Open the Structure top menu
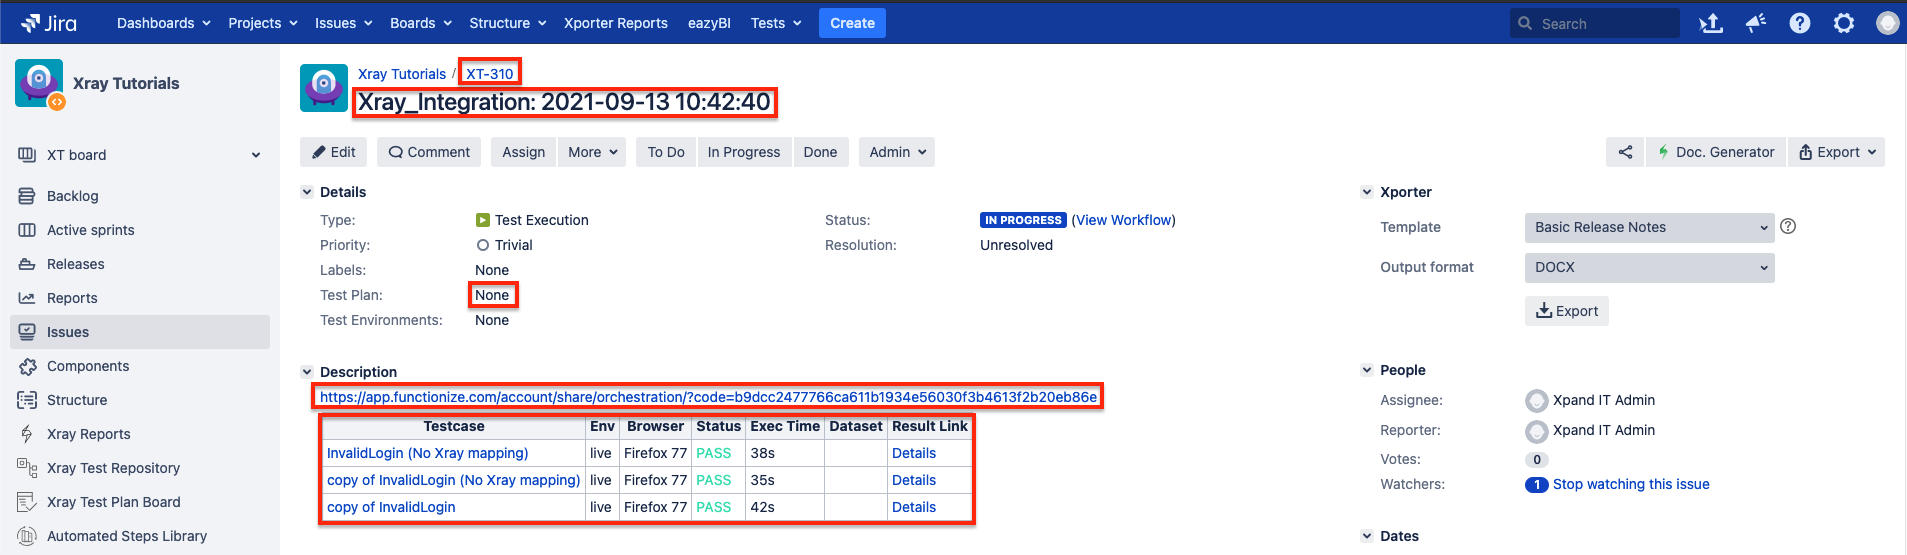 508,23
